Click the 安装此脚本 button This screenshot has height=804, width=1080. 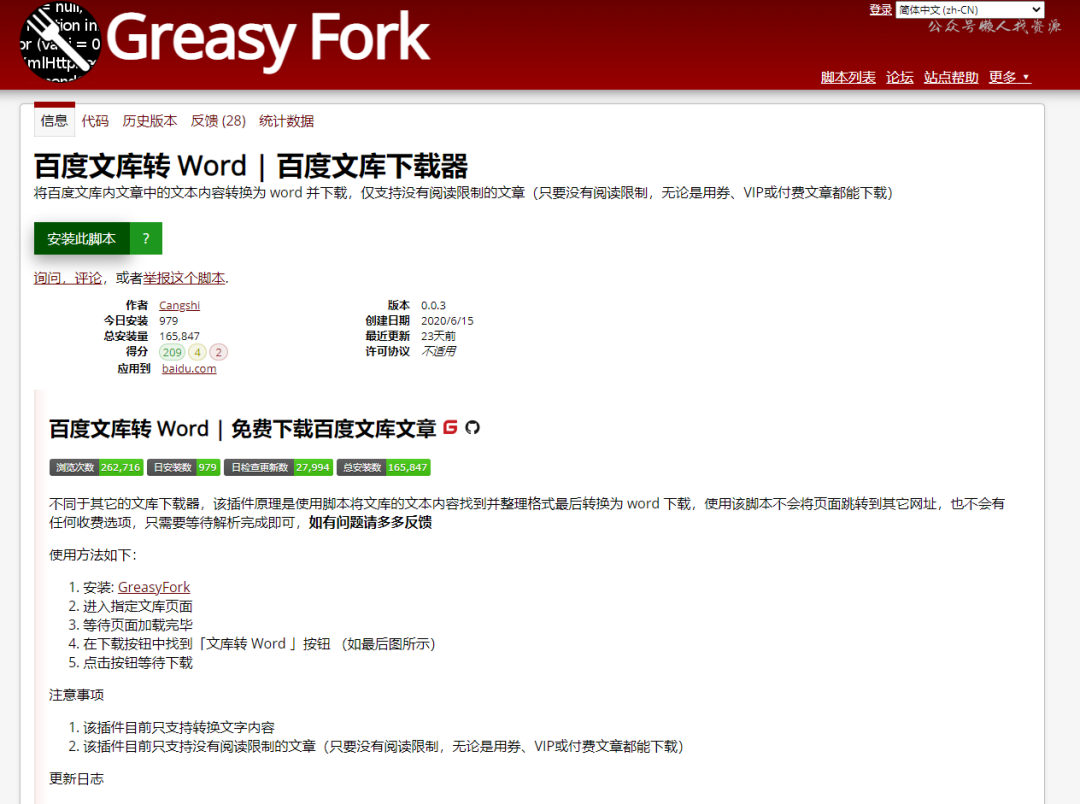pyautogui.click(x=81, y=238)
